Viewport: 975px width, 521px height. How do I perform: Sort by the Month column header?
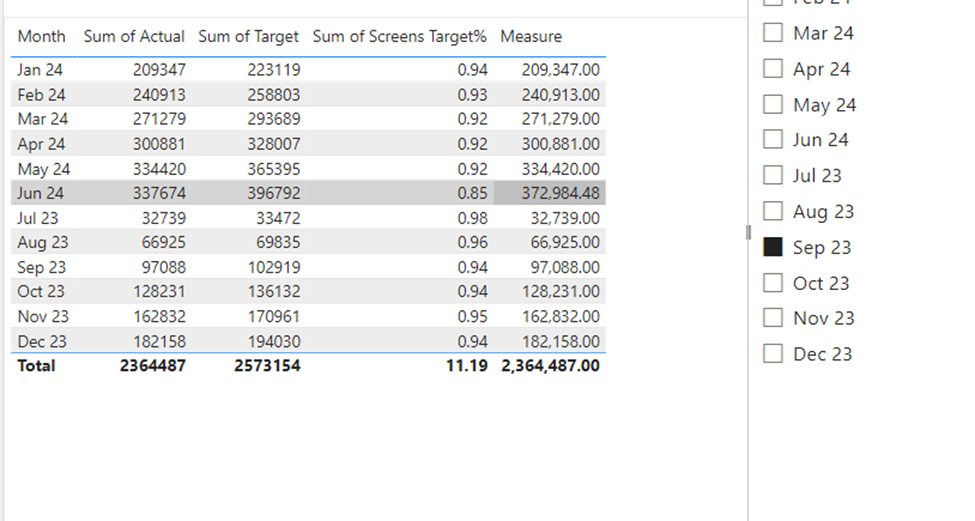[x=41, y=37]
